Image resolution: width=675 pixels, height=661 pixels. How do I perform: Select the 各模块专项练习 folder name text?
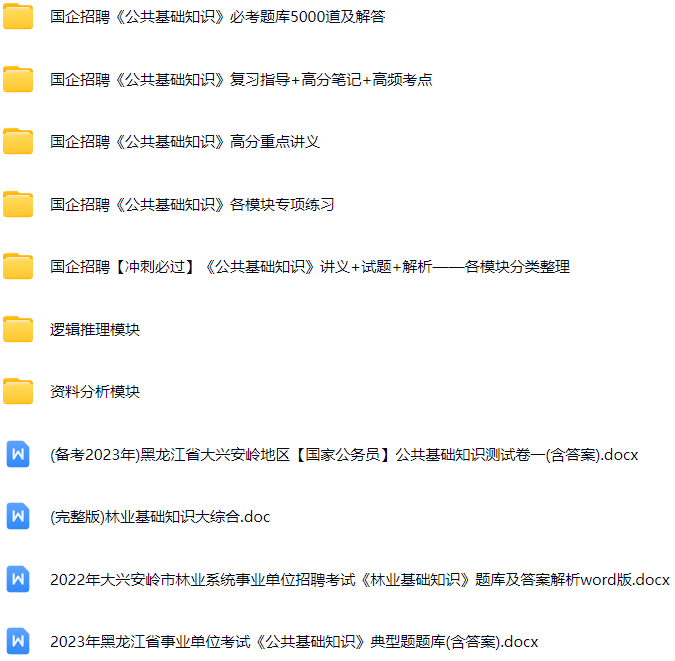pyautogui.click(x=192, y=205)
